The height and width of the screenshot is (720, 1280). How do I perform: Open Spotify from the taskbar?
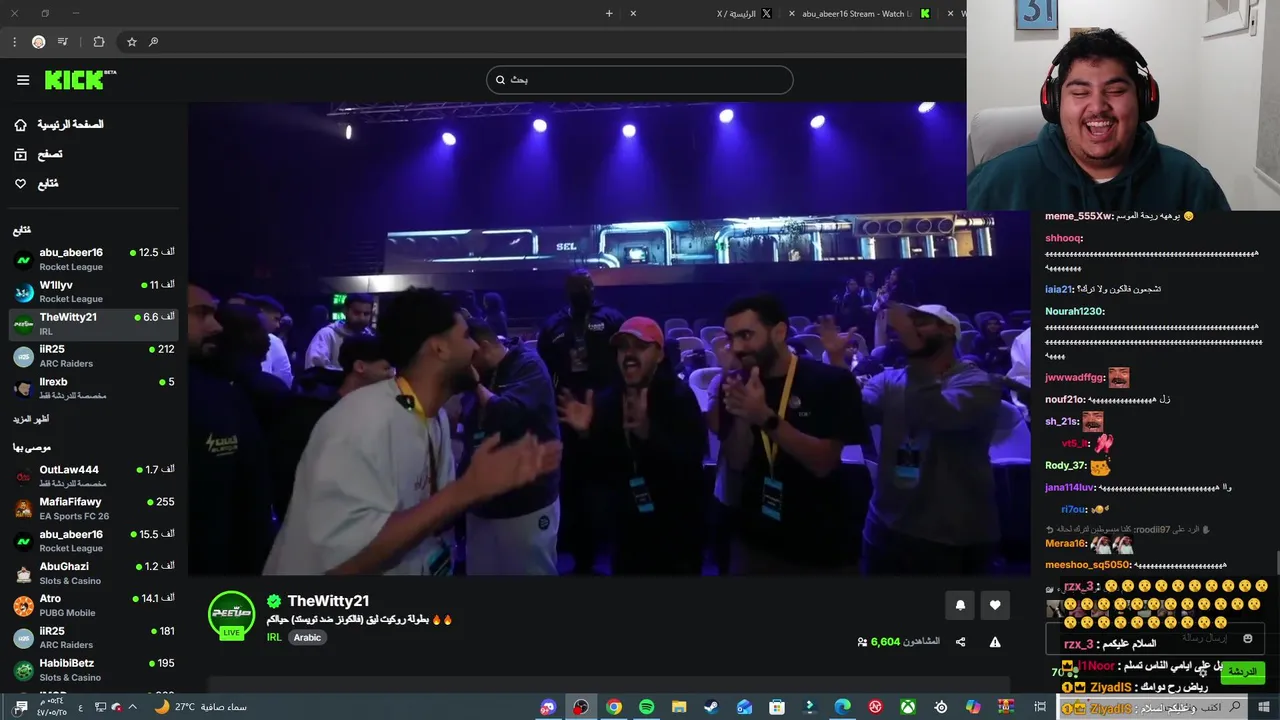click(646, 707)
